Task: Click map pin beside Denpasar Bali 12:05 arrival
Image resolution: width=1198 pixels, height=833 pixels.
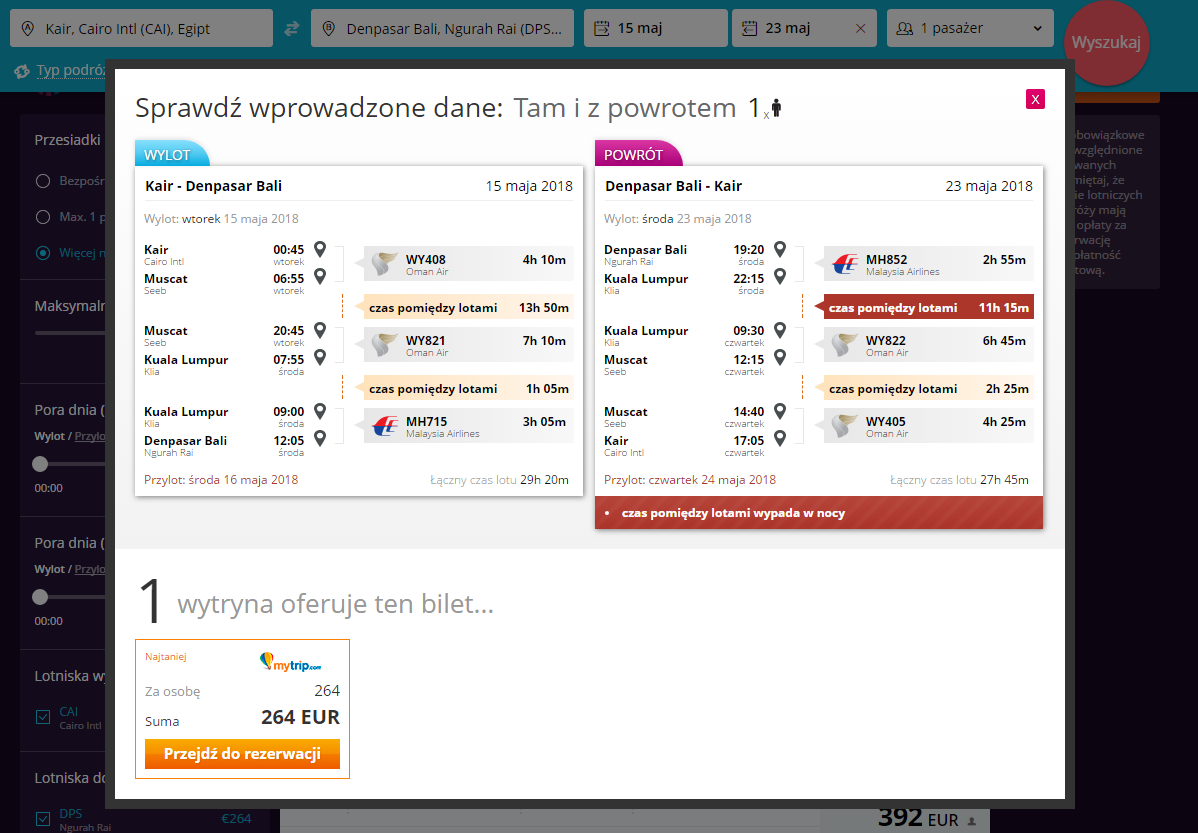Action: [x=320, y=438]
